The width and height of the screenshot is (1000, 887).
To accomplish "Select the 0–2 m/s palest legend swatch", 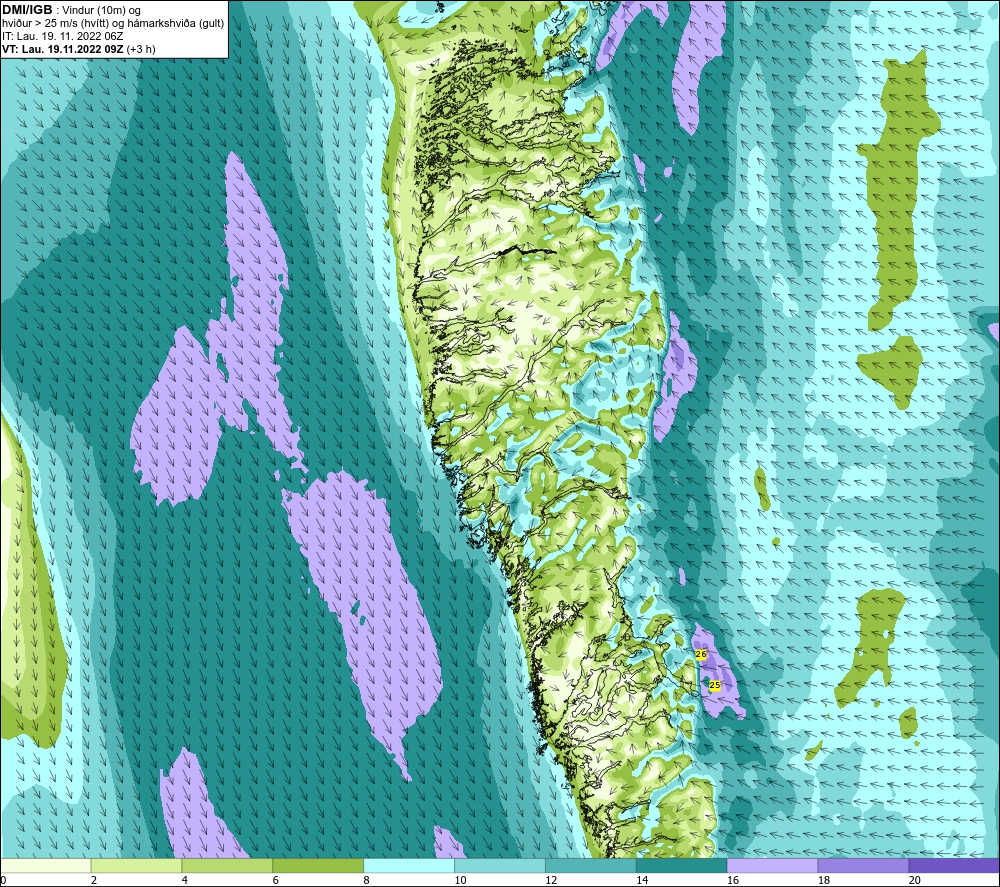I will pyautogui.click(x=46, y=866).
